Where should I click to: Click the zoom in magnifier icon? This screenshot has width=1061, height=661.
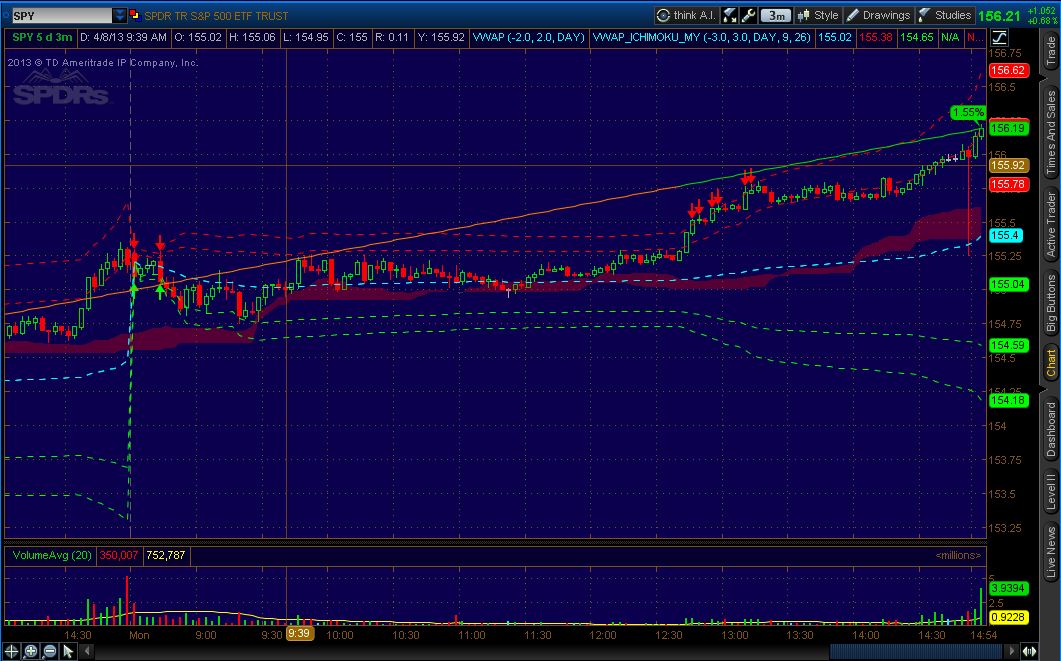pyautogui.click(x=30, y=652)
